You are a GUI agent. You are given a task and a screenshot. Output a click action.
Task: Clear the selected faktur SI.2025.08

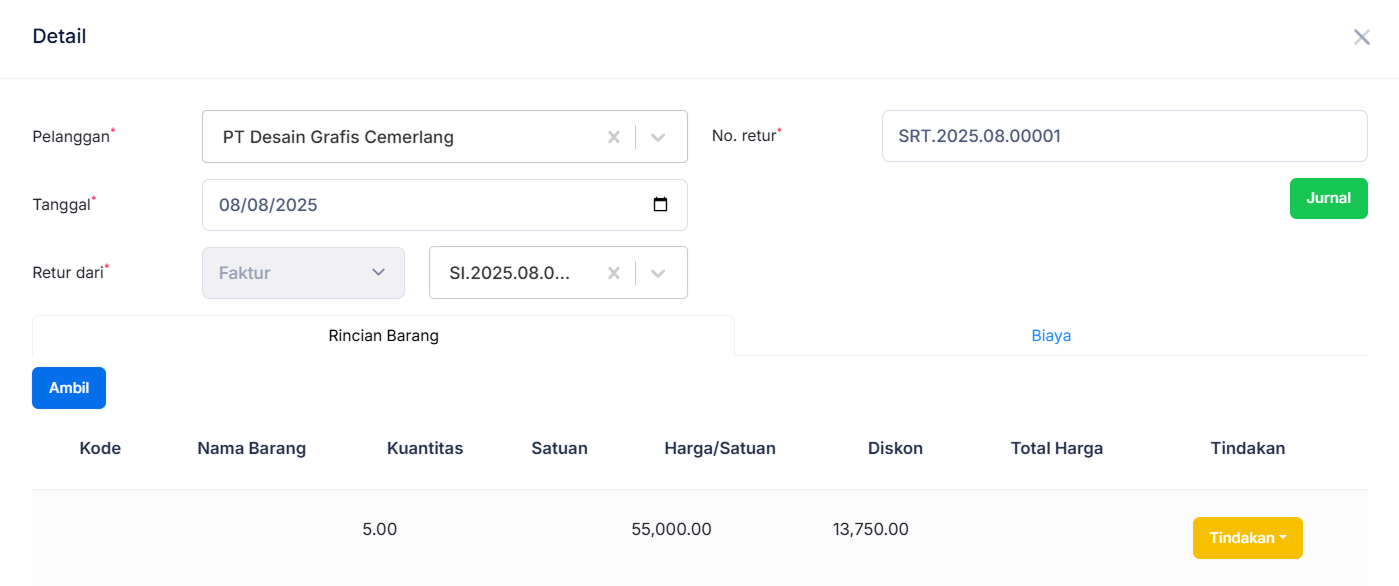(x=613, y=272)
